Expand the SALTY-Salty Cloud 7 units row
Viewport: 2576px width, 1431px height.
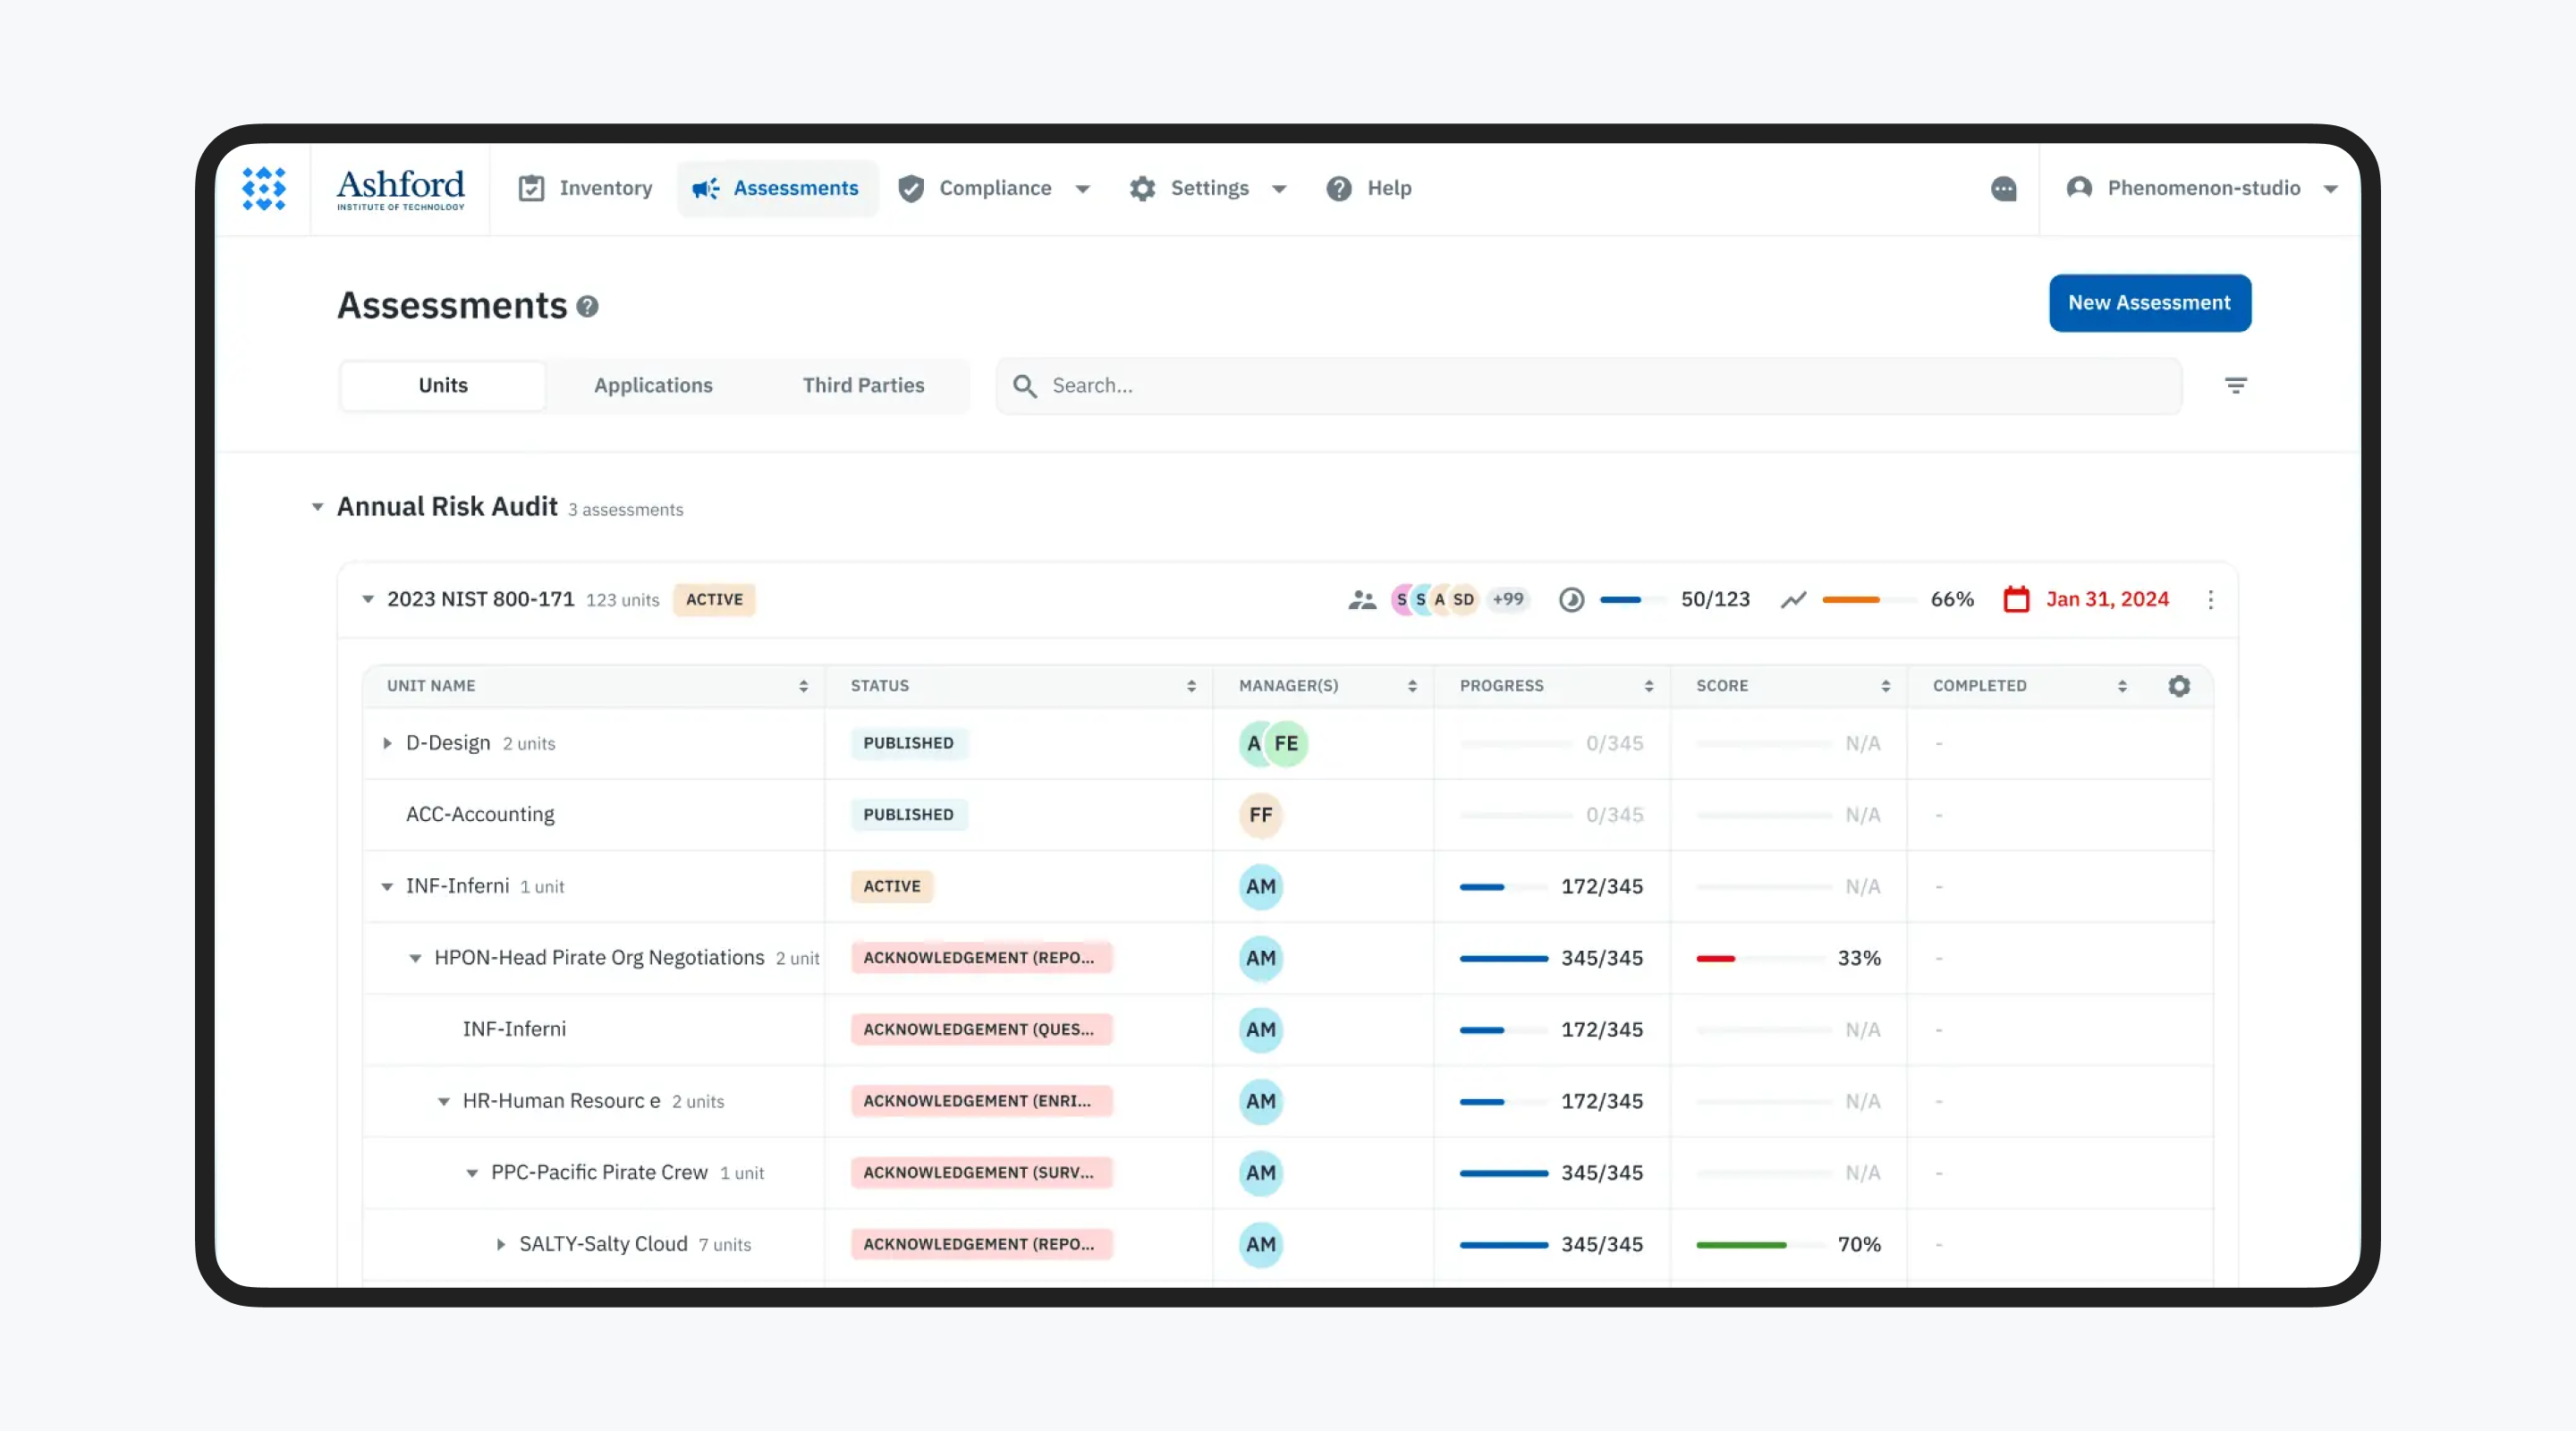(x=500, y=1245)
